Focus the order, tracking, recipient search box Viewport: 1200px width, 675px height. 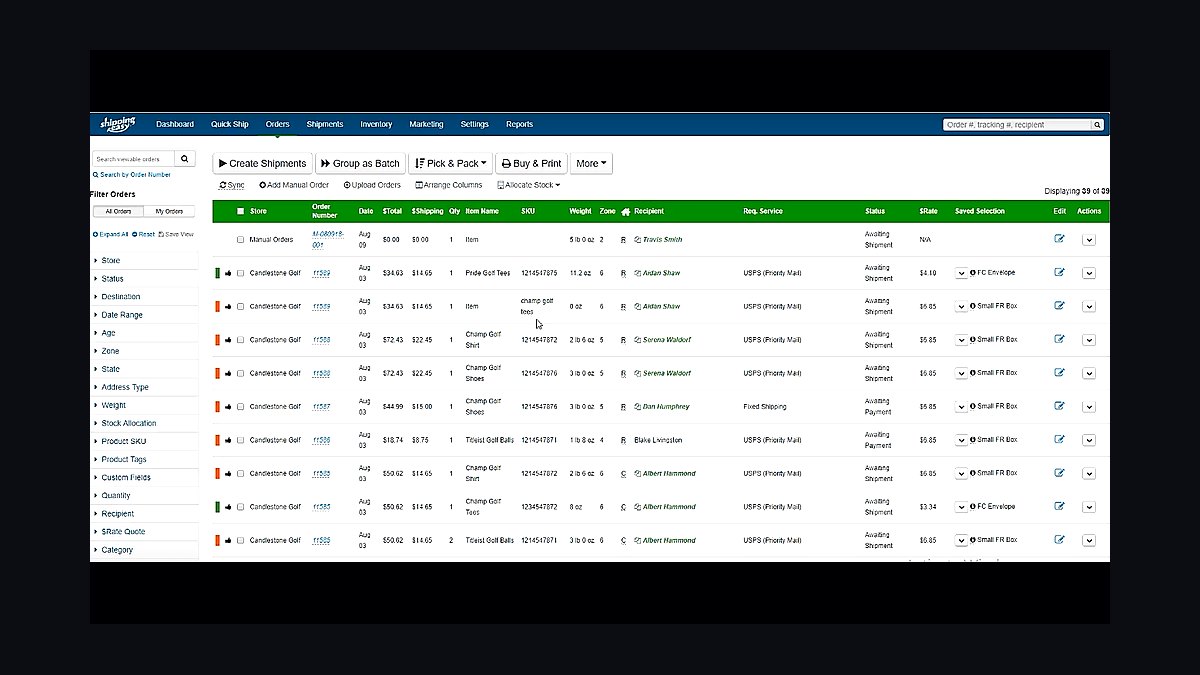(1017, 125)
